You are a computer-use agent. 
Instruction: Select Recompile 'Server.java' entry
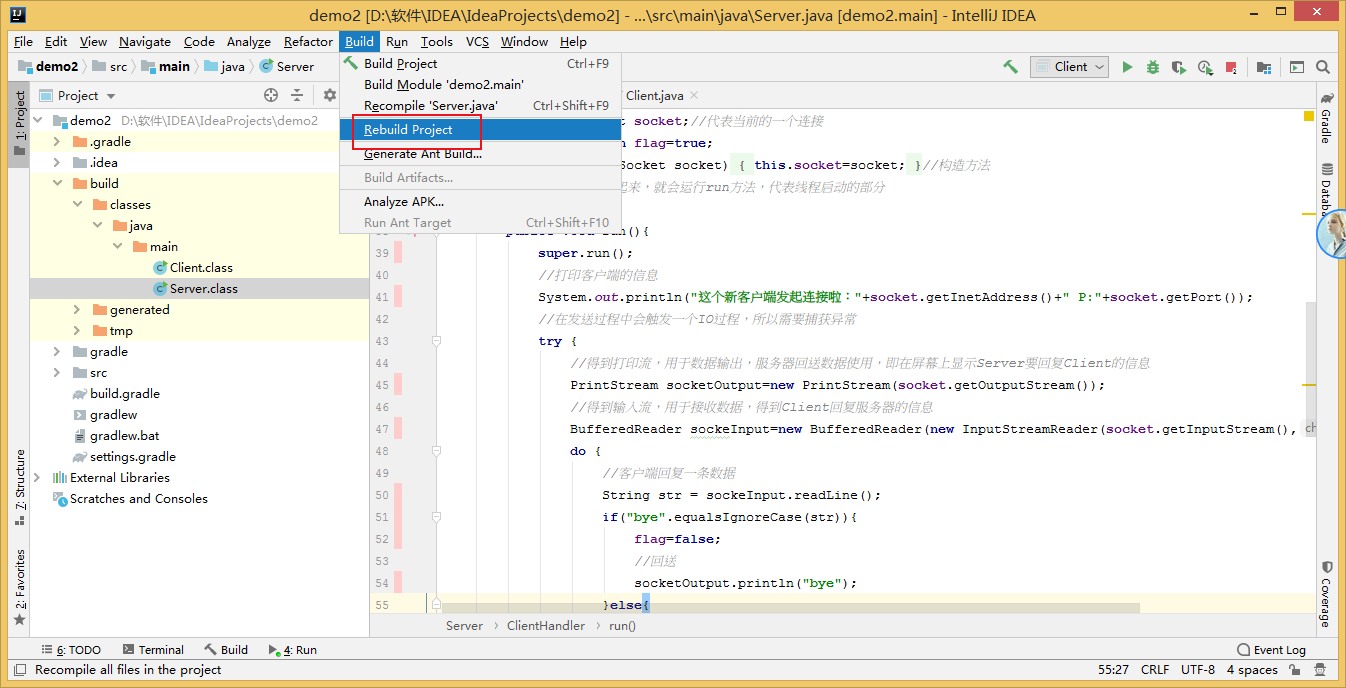[x=480, y=105]
